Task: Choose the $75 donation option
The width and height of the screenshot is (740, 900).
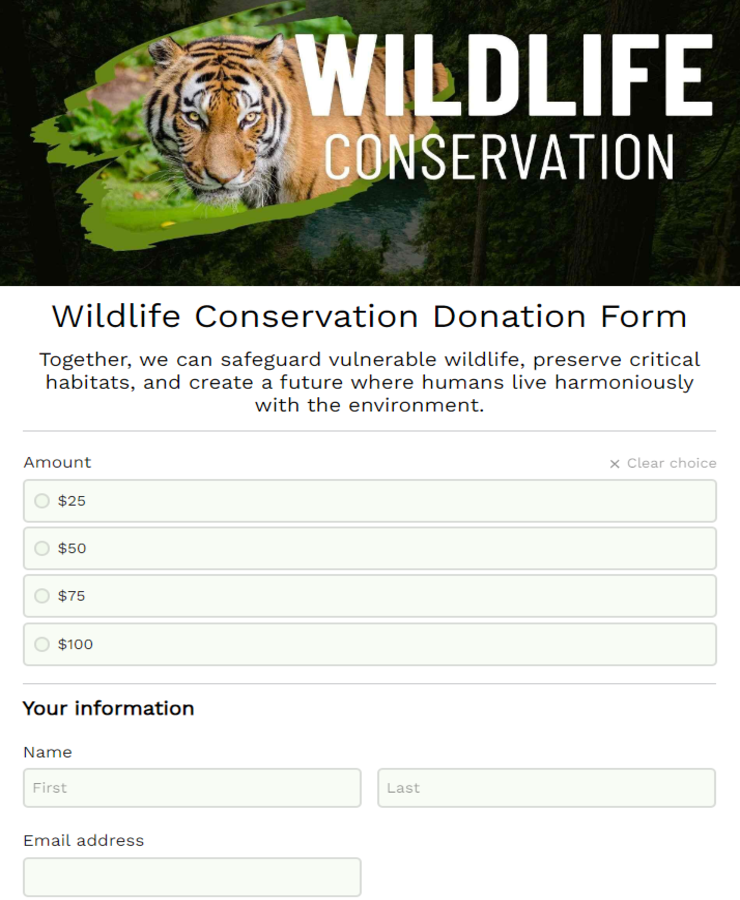Action: [x=370, y=595]
